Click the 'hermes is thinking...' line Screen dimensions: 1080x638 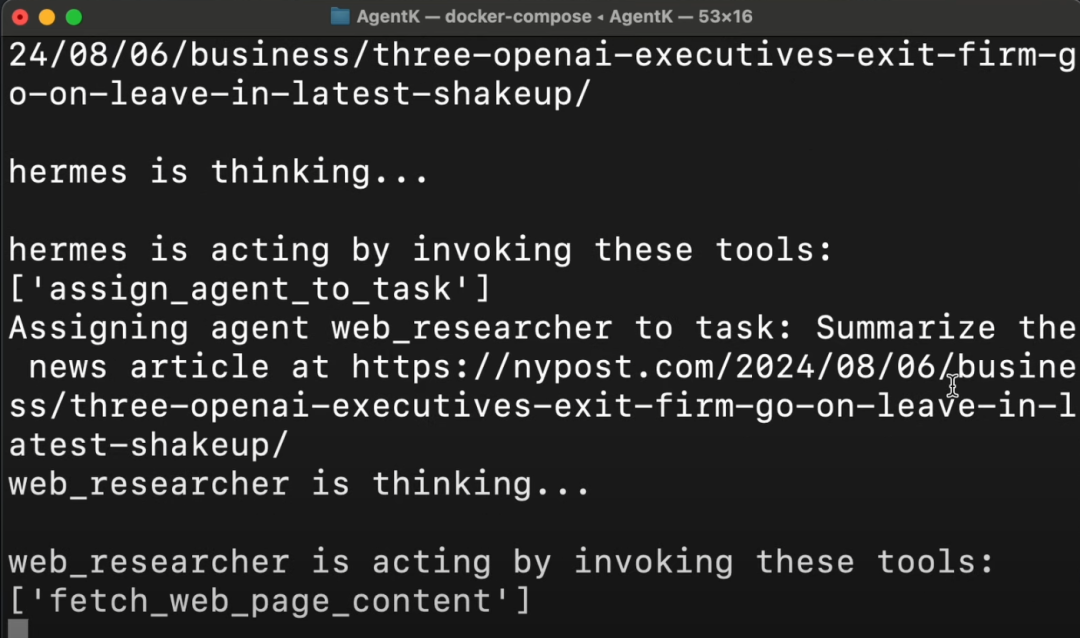(218, 172)
